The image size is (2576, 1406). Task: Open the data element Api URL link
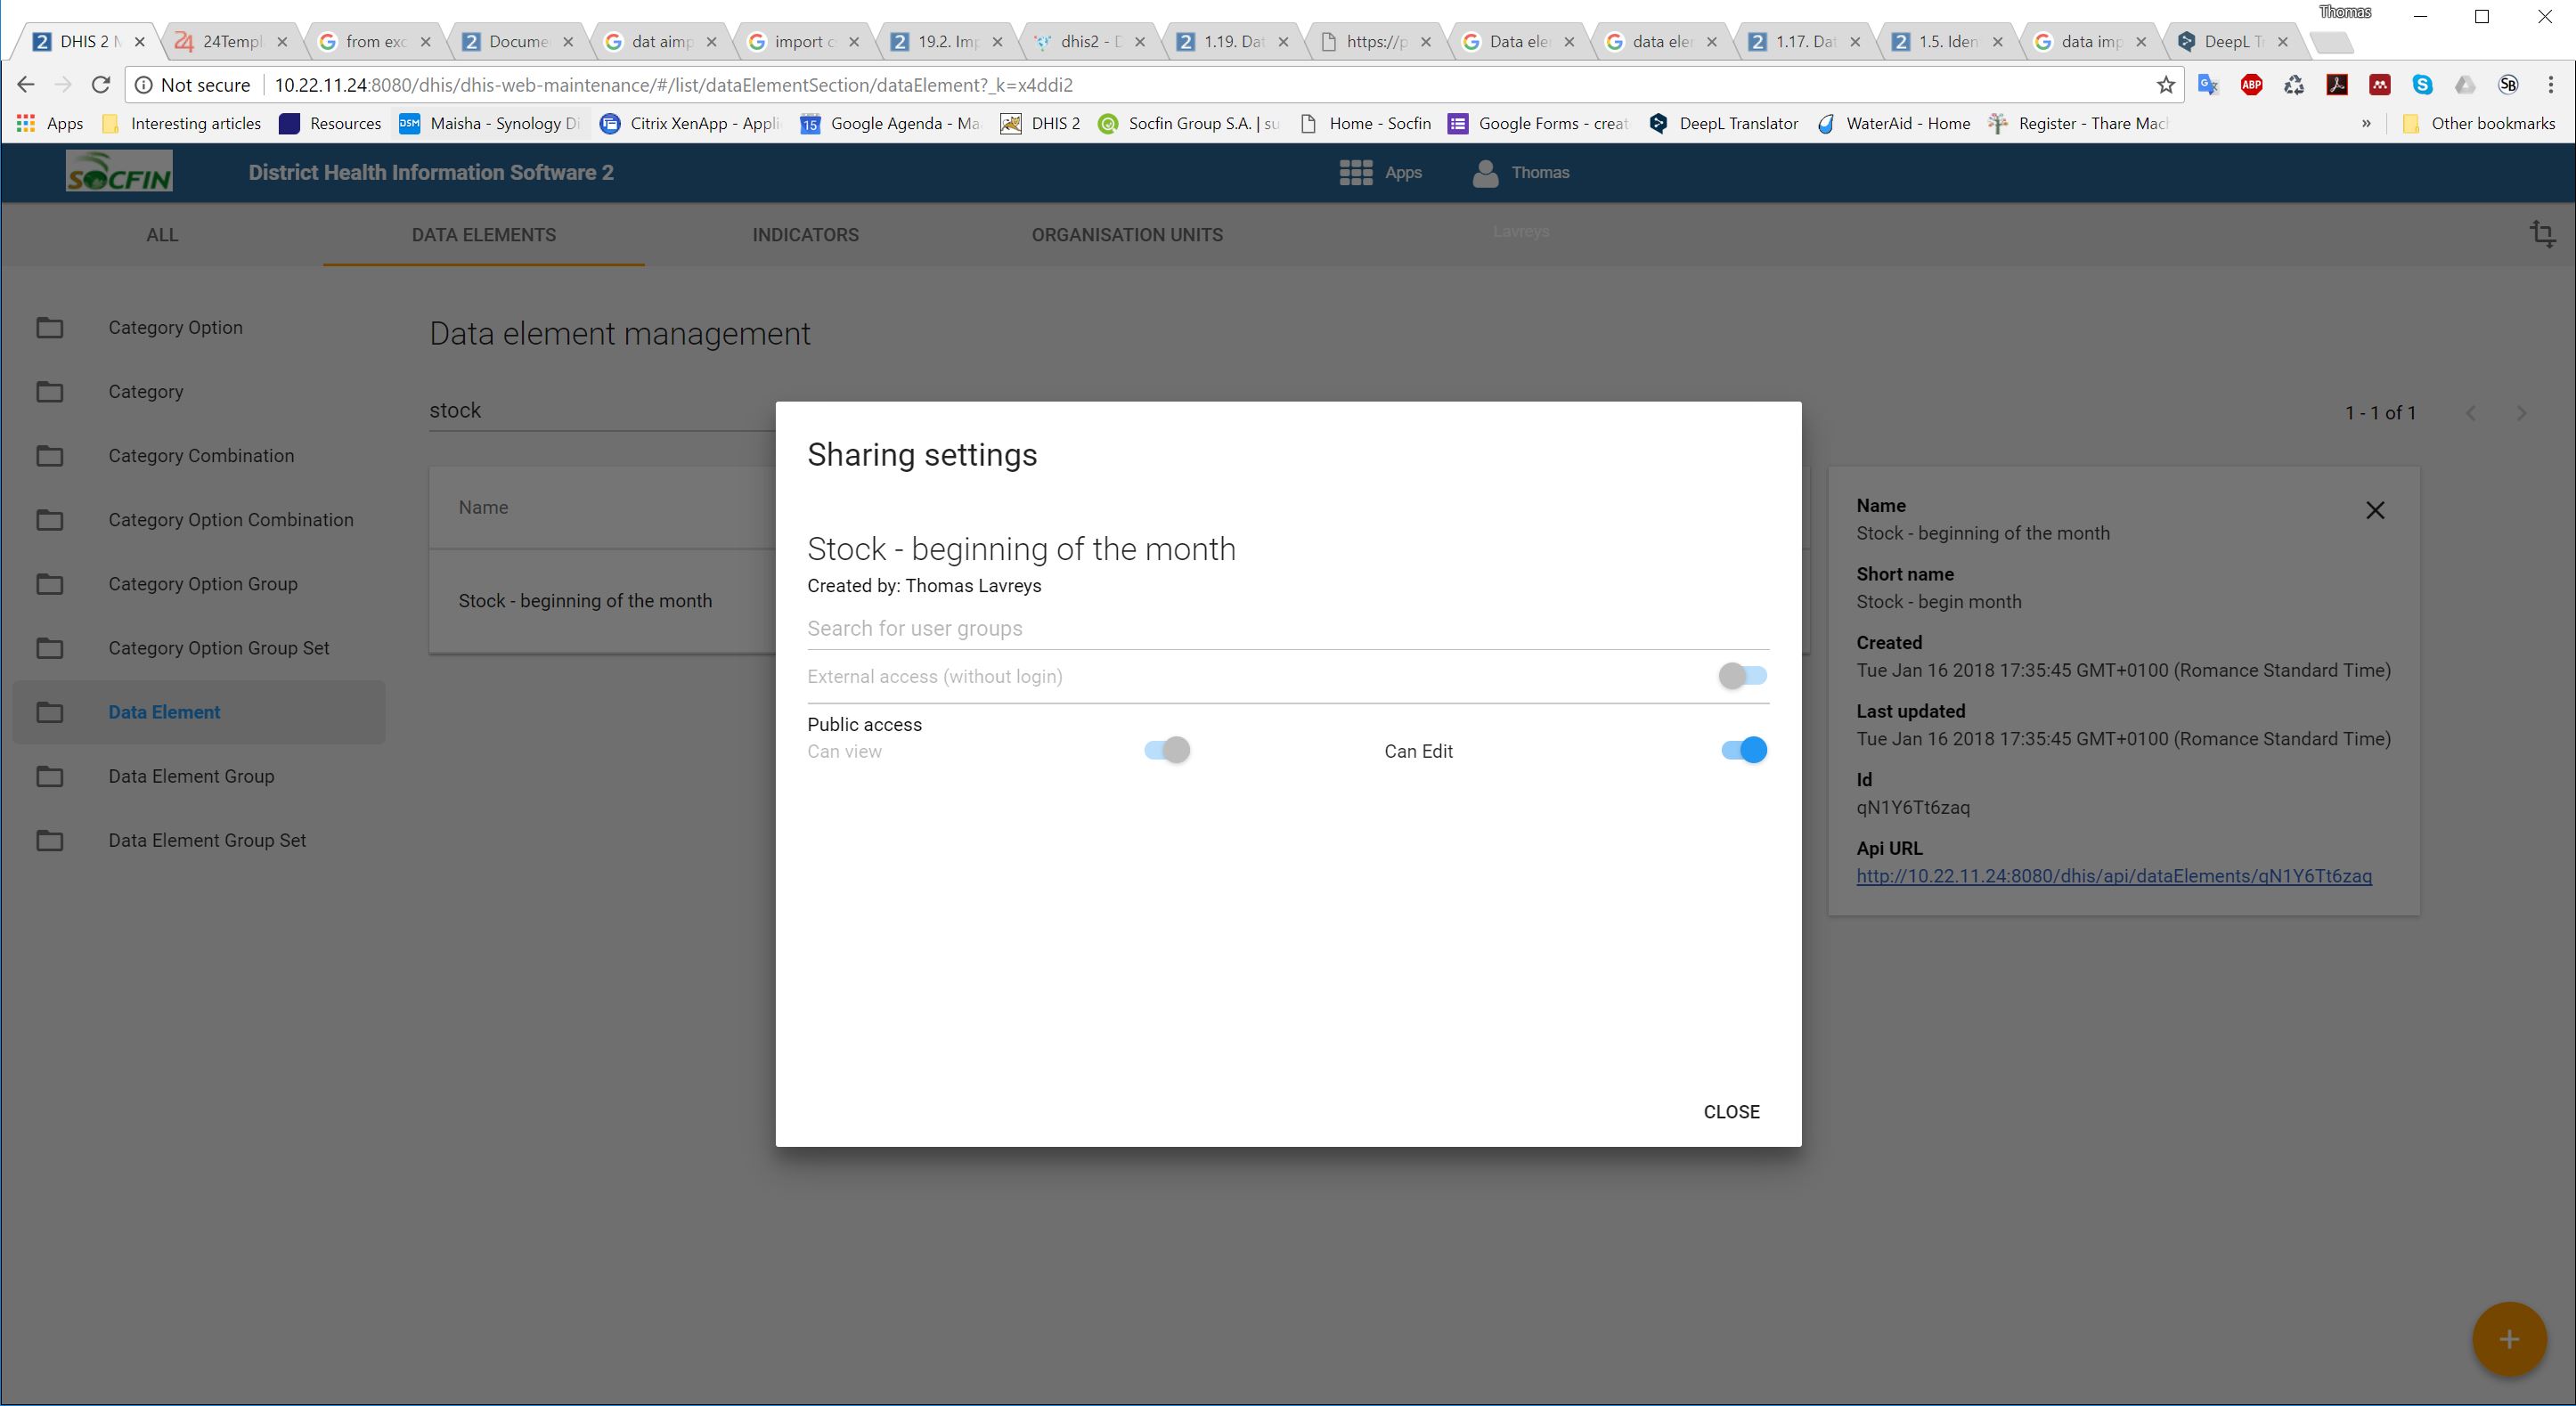(2113, 876)
